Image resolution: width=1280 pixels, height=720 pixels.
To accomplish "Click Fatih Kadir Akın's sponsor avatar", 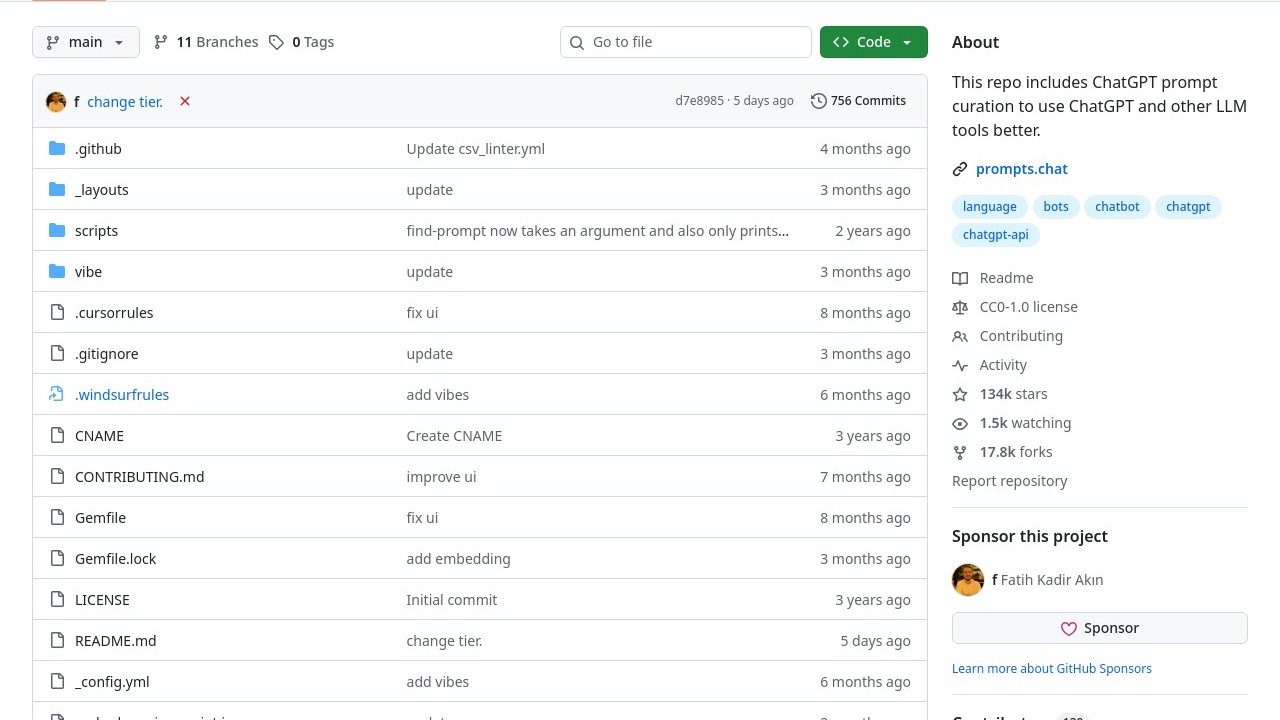I will click(x=968, y=580).
